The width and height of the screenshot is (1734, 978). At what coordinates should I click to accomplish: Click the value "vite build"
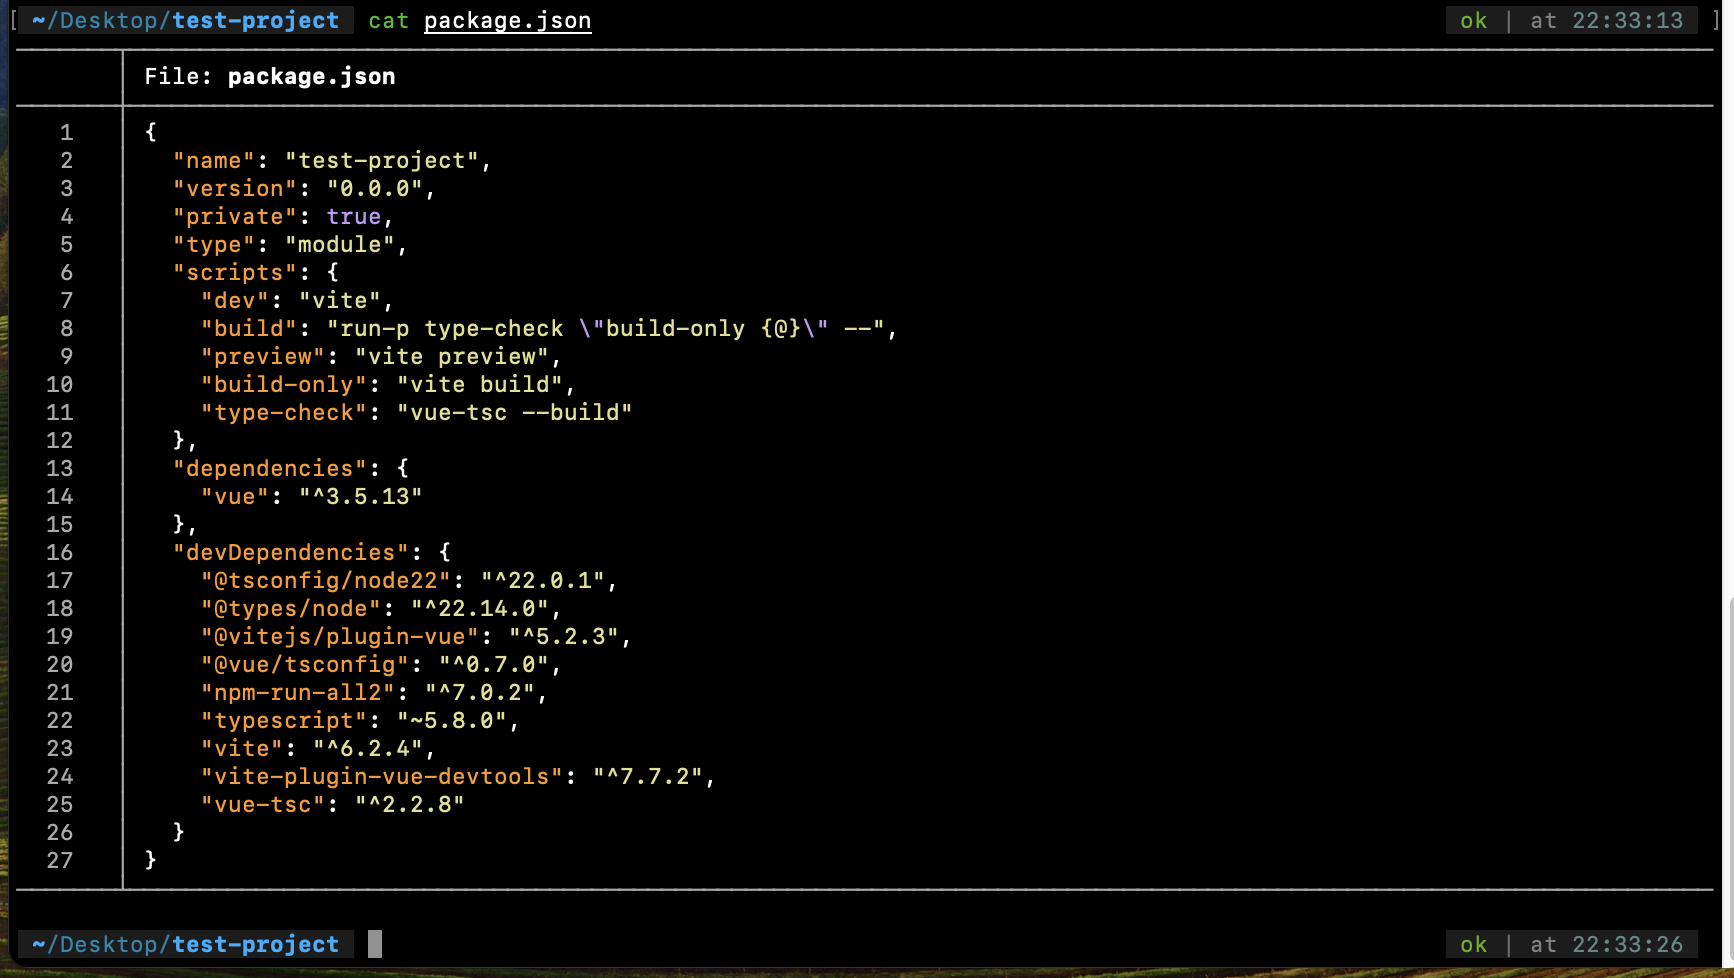coord(480,385)
